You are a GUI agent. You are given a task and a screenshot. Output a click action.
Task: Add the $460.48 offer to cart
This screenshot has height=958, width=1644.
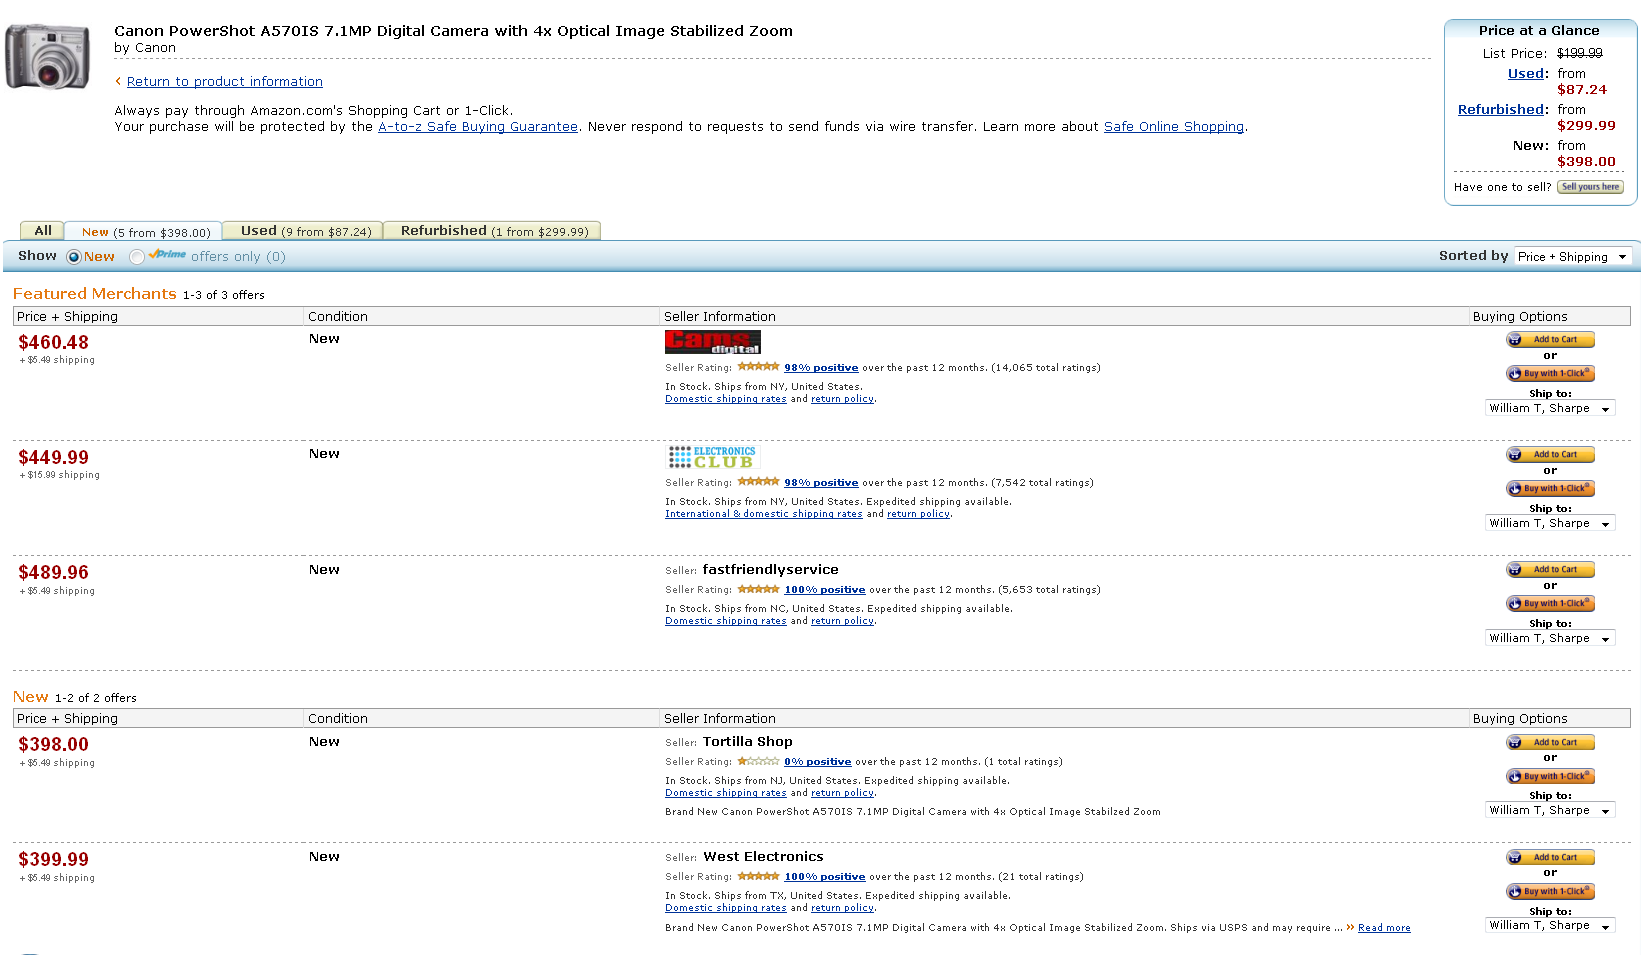[1550, 340]
